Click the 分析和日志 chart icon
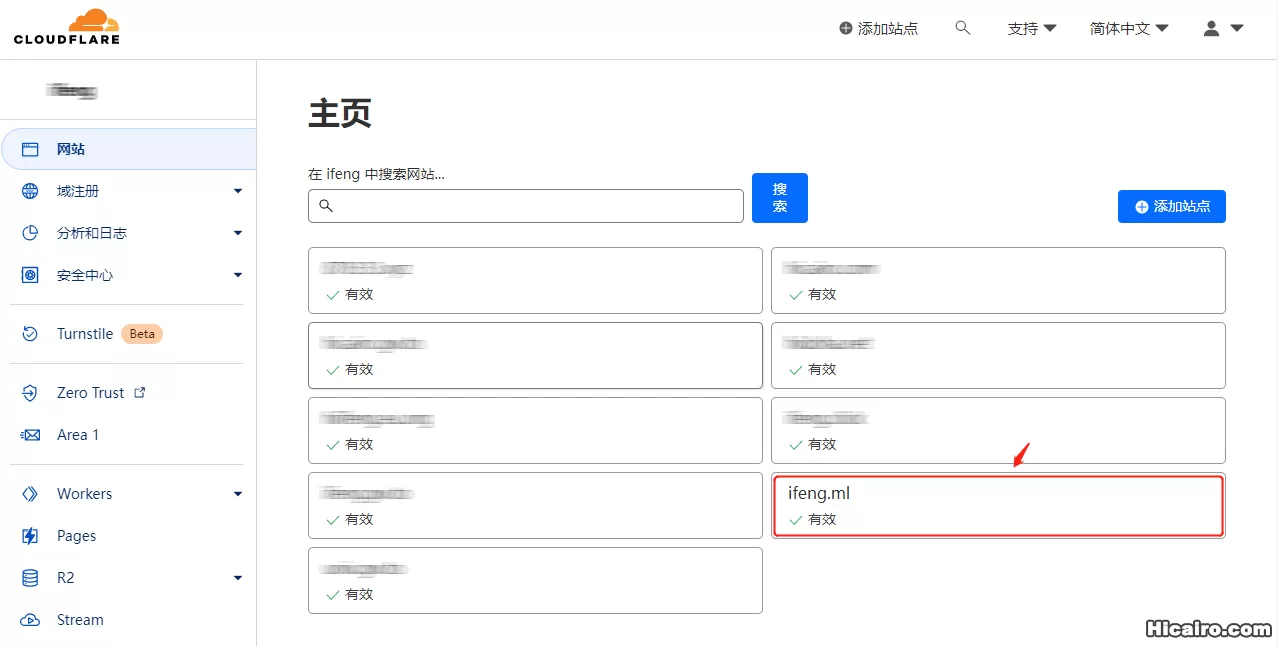This screenshot has height=646, width=1278. pyautogui.click(x=30, y=233)
